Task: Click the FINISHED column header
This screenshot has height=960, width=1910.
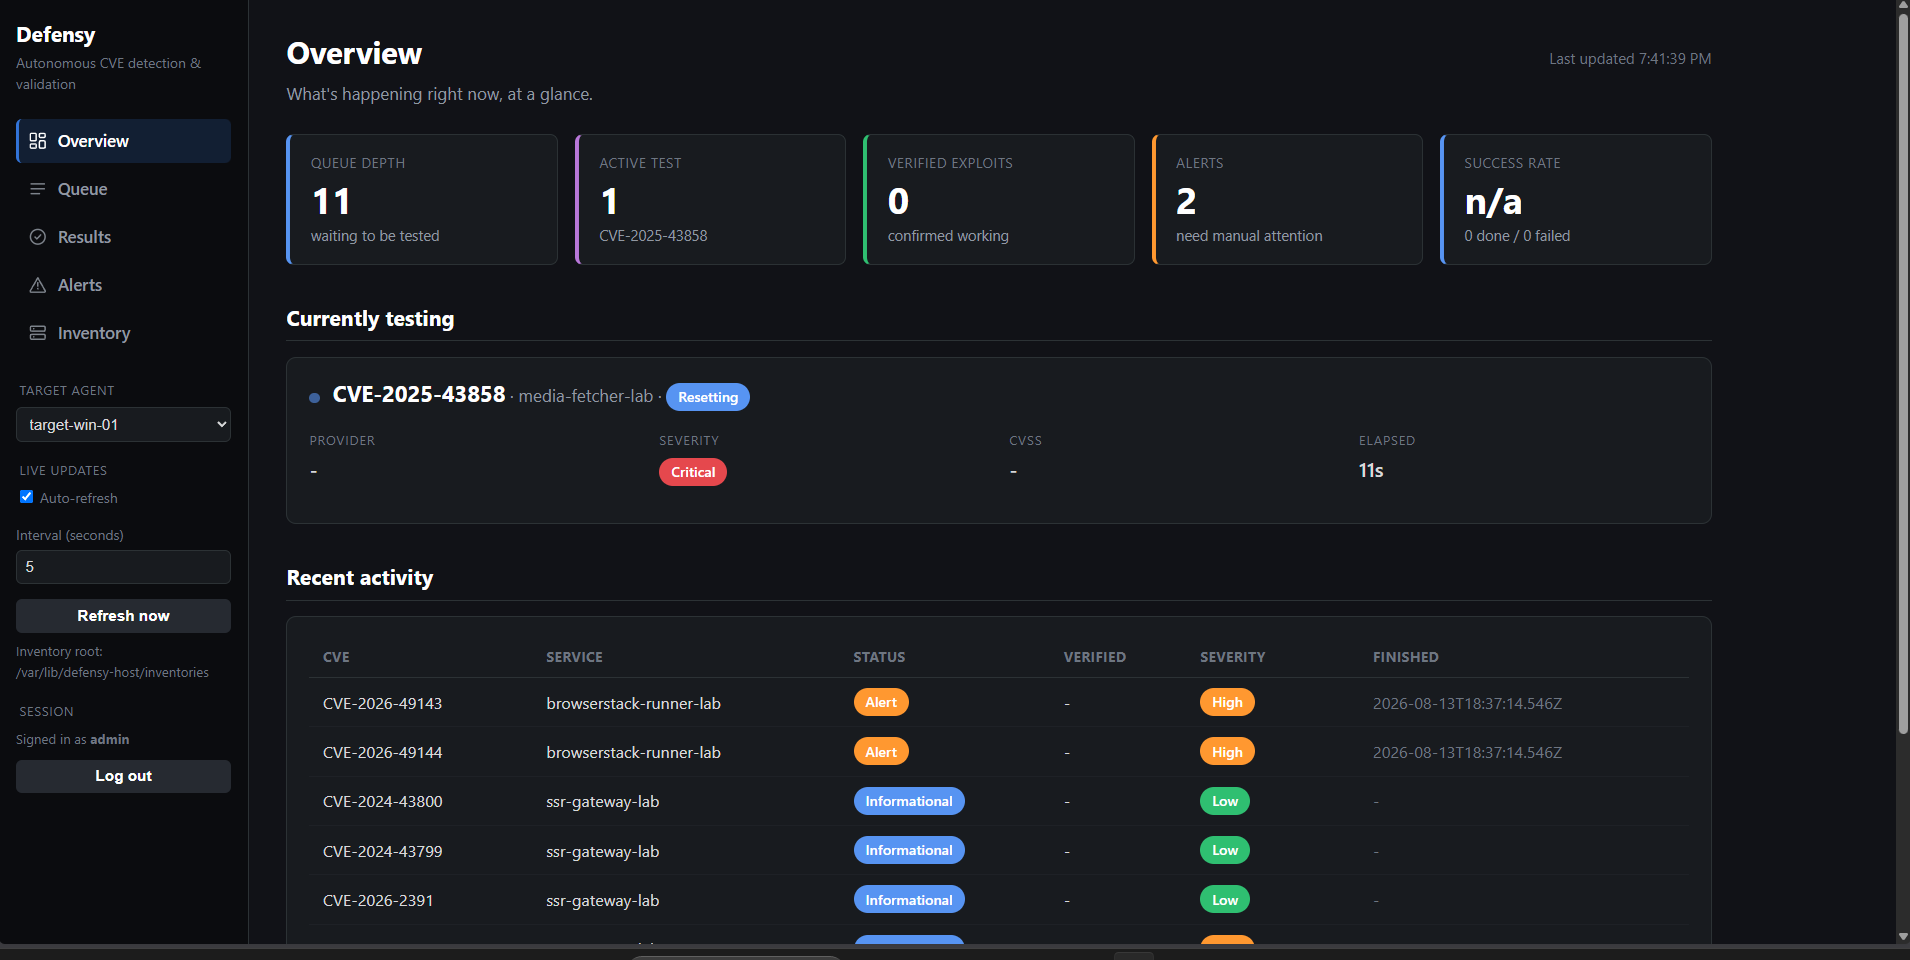Action: (x=1405, y=657)
